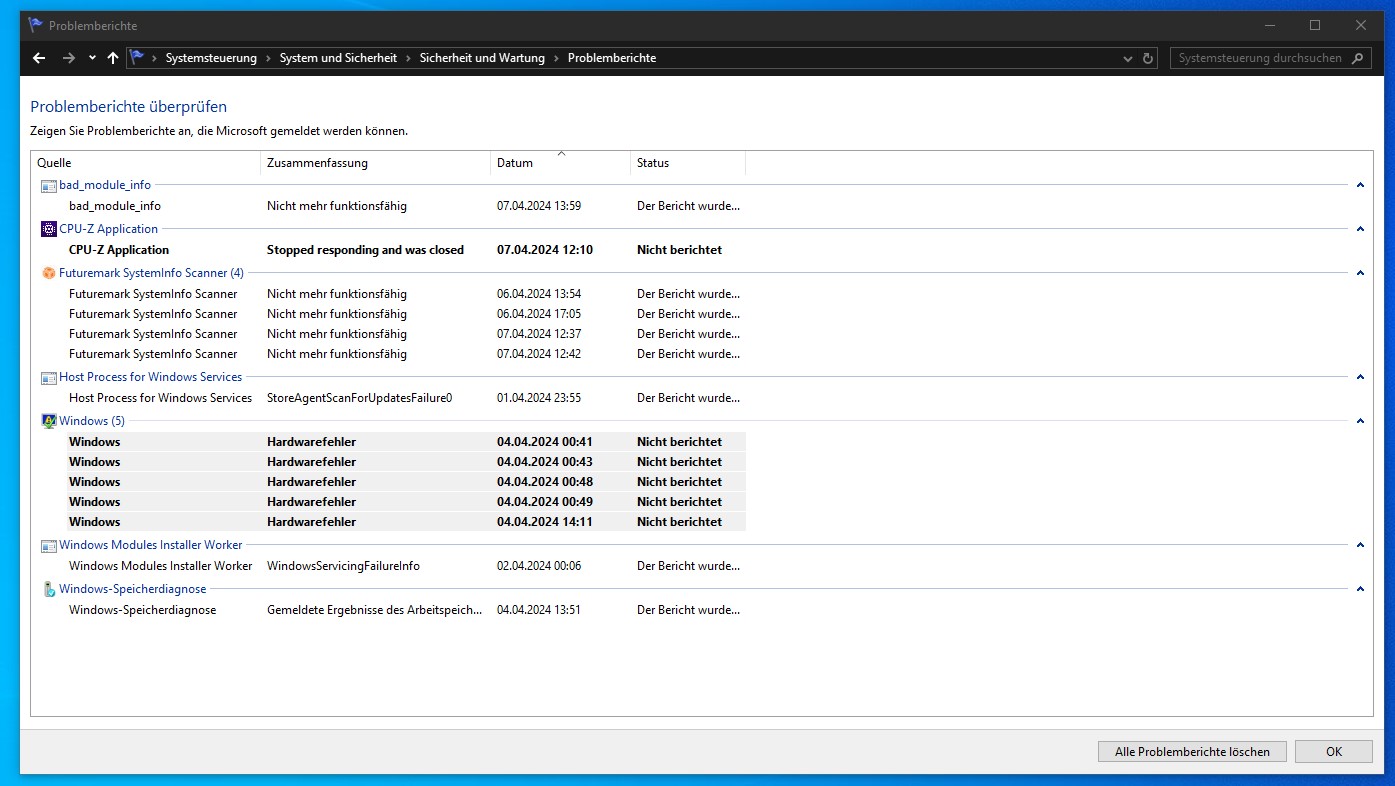Image resolution: width=1395 pixels, height=786 pixels.
Task: Select bad_module_info report from 07.04.2024 13:59
Action: click(x=406, y=206)
